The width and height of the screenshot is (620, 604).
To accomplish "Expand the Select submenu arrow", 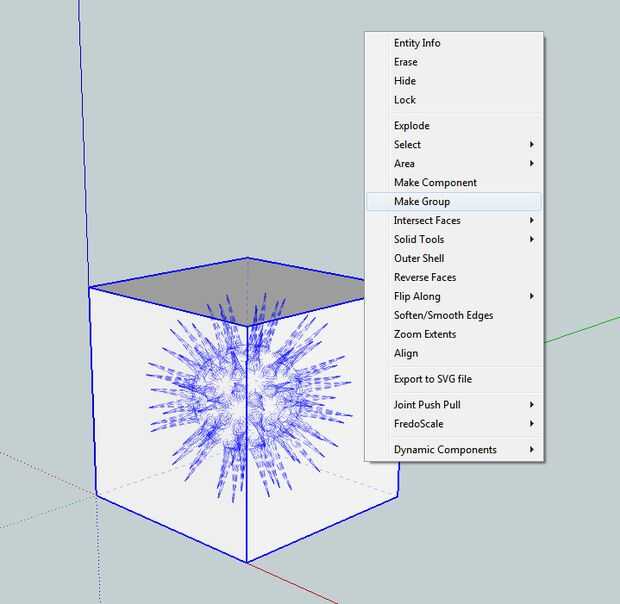I will click(532, 145).
